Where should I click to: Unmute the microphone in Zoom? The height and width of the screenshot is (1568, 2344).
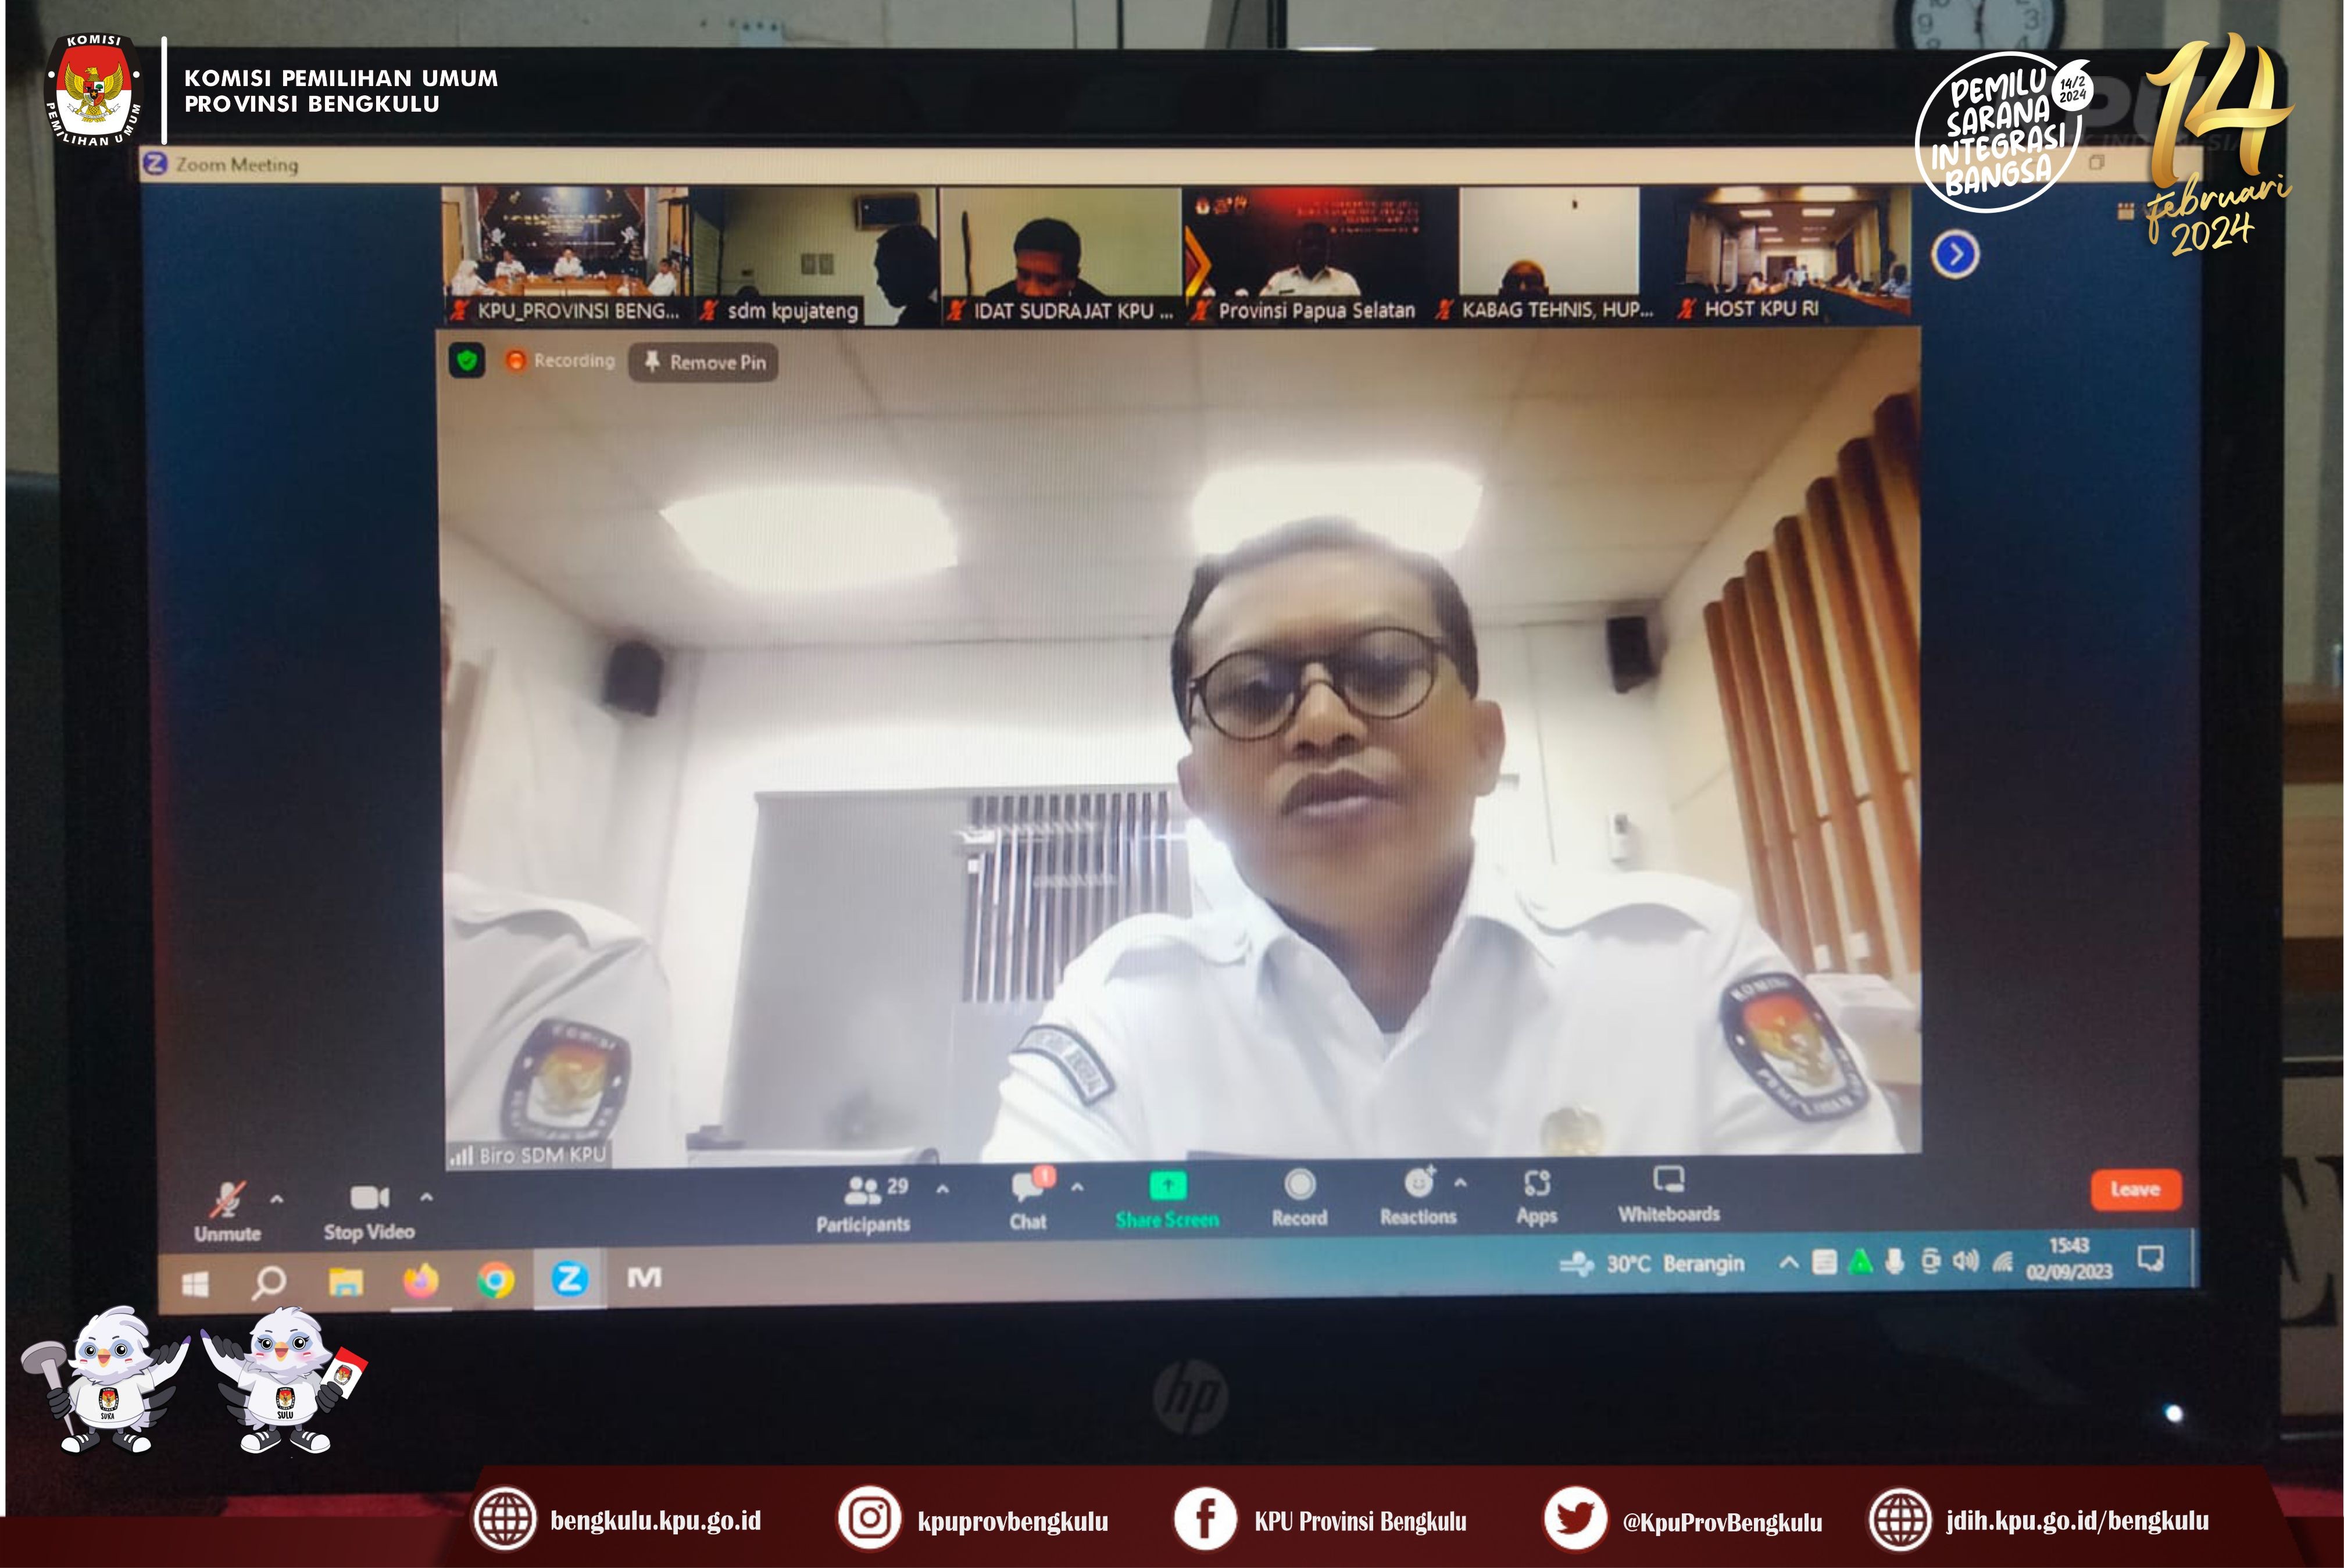click(x=228, y=1201)
